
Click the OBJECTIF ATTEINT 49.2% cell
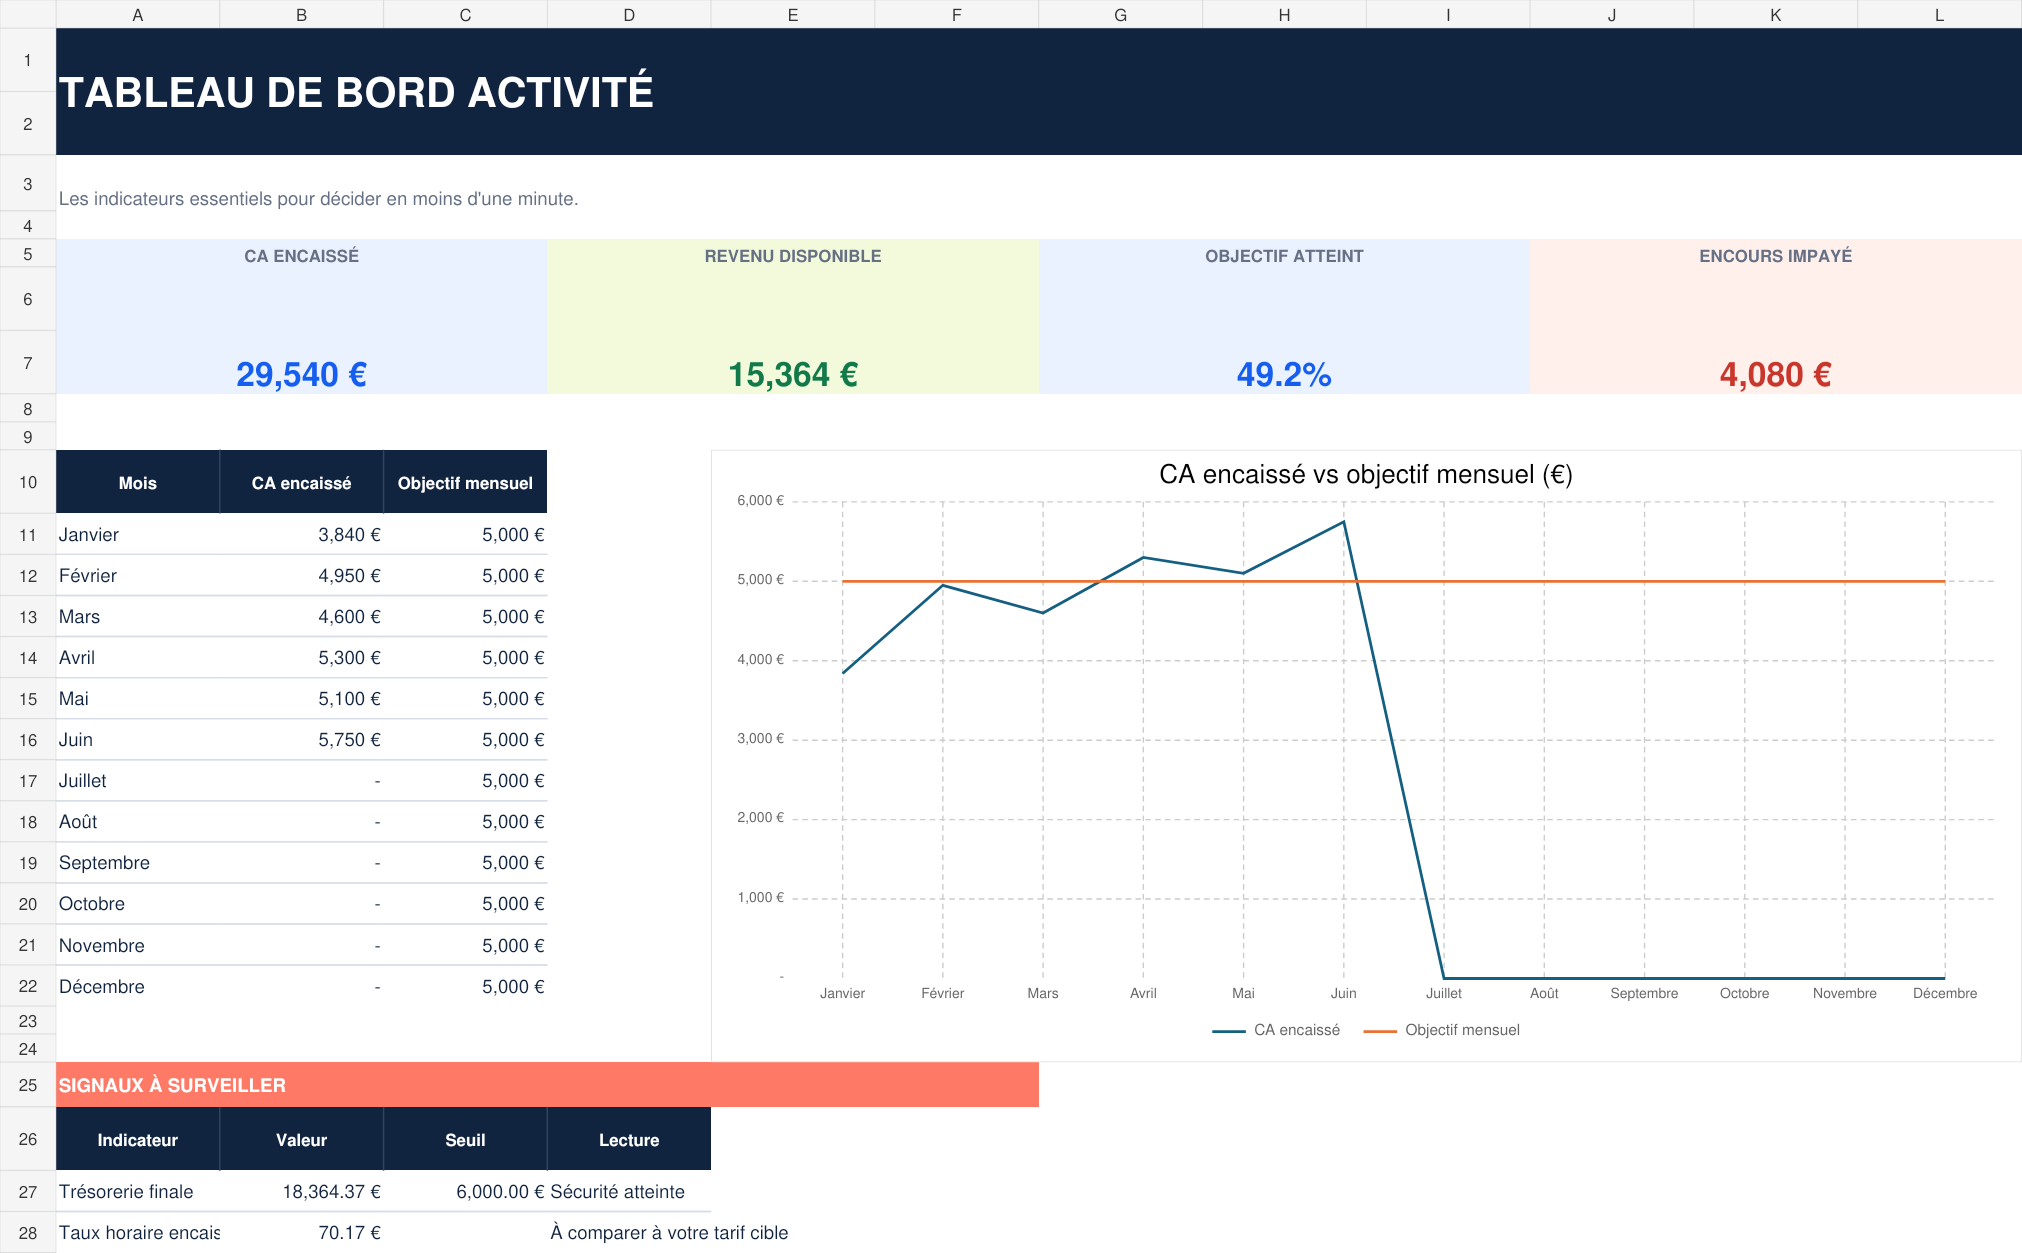pyautogui.click(x=1284, y=374)
